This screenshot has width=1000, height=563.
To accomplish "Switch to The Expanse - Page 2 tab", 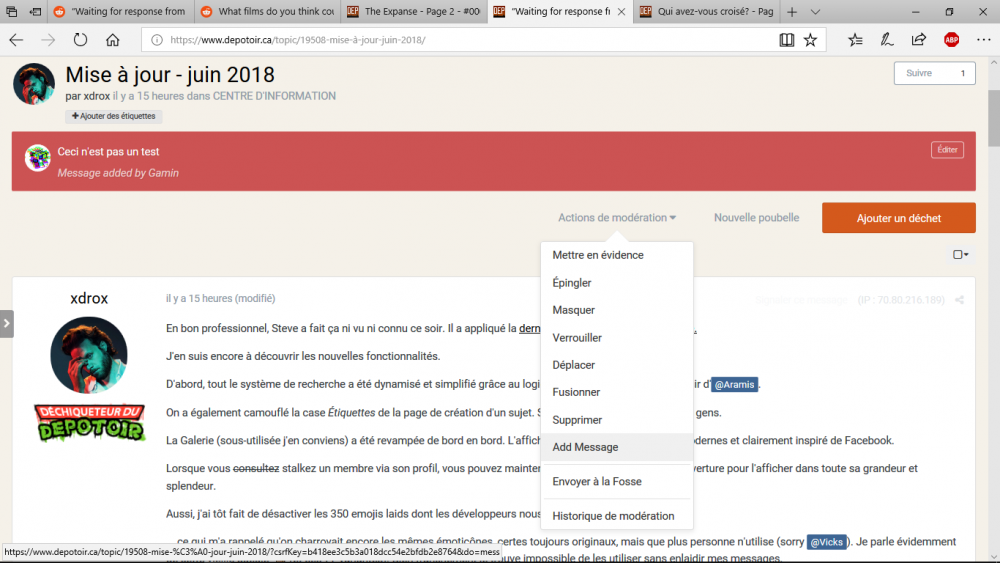I will point(414,12).
